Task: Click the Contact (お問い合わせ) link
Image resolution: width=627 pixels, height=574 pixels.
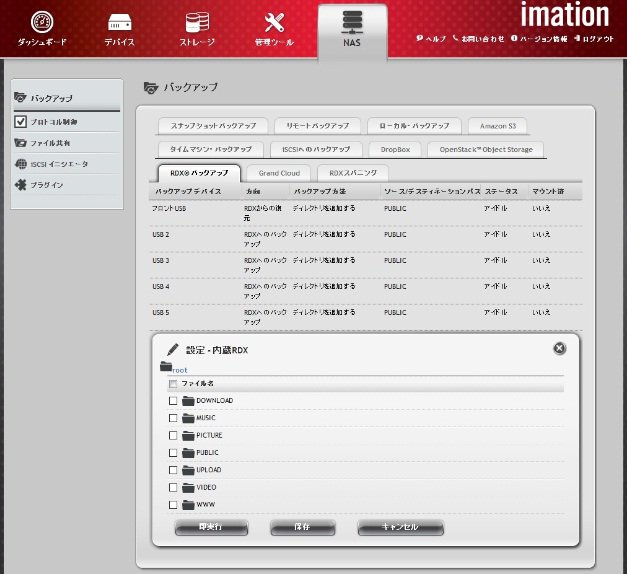Action: pyautogui.click(x=479, y=39)
